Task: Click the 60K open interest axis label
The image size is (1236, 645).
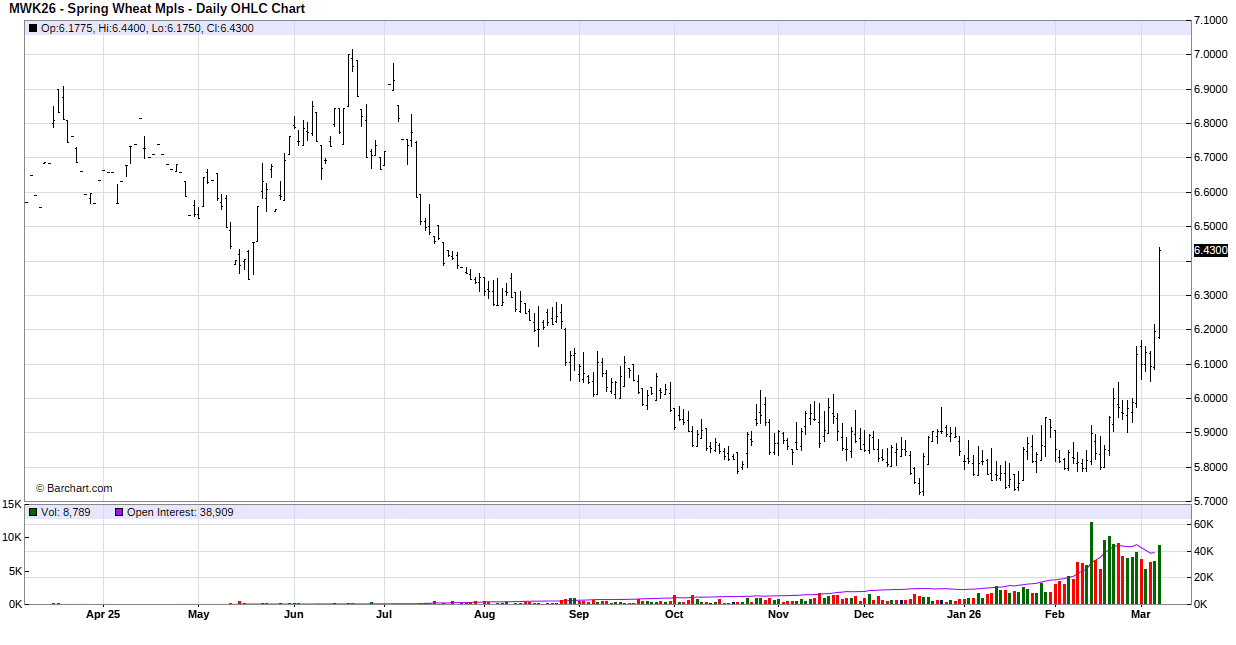Action: tap(1204, 525)
